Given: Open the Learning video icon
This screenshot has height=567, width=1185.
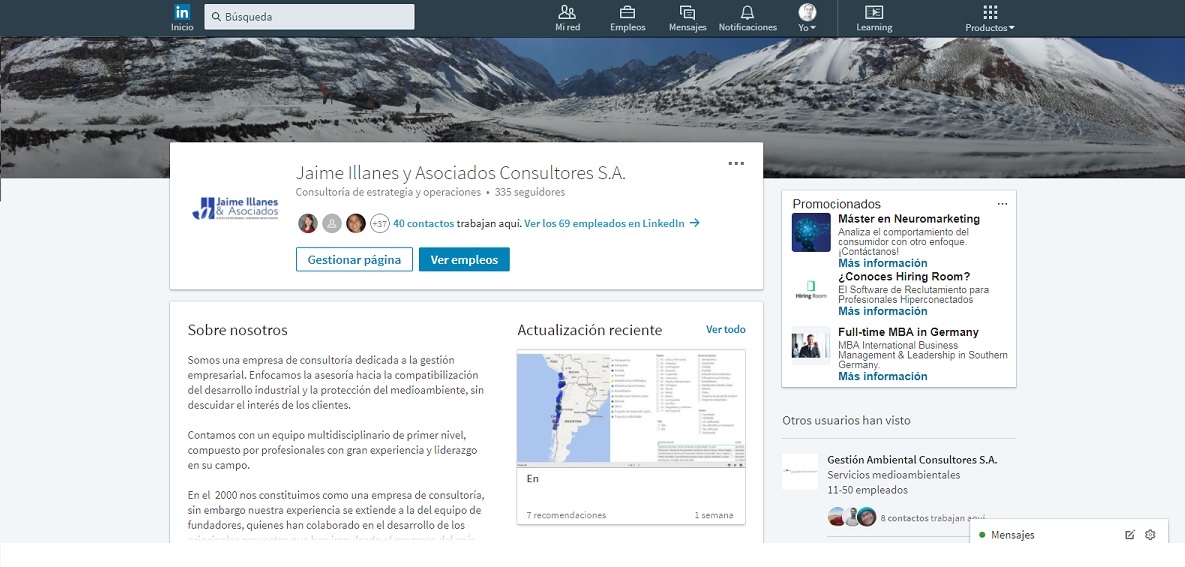Looking at the screenshot, I should pyautogui.click(x=874, y=12).
